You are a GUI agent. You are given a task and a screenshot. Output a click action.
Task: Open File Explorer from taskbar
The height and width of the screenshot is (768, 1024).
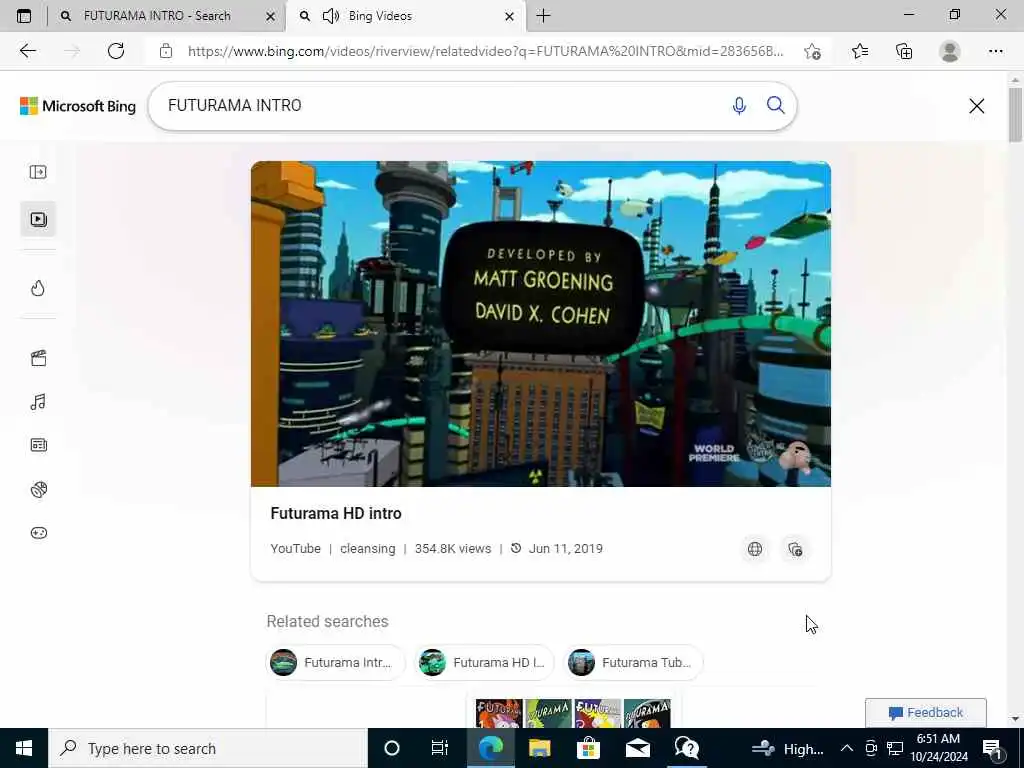(539, 748)
